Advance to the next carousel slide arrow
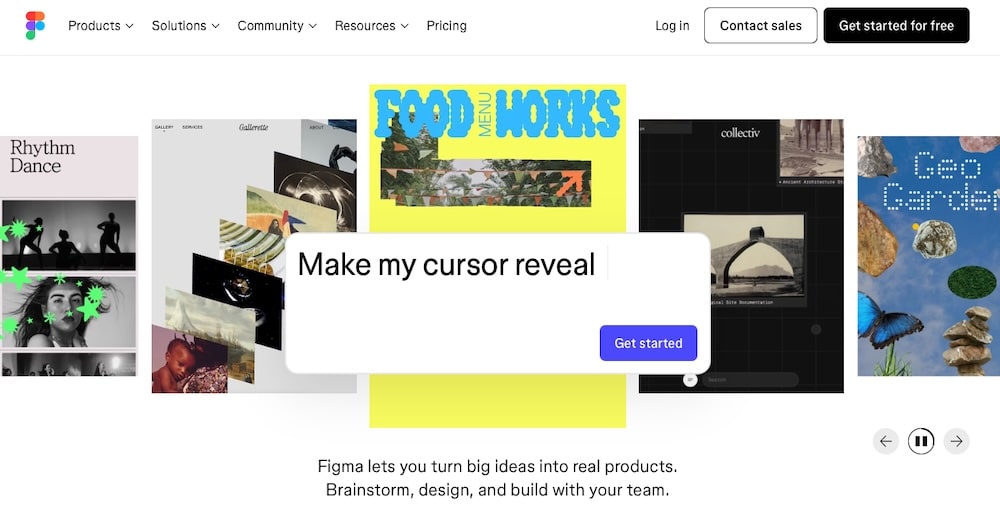 tap(956, 441)
